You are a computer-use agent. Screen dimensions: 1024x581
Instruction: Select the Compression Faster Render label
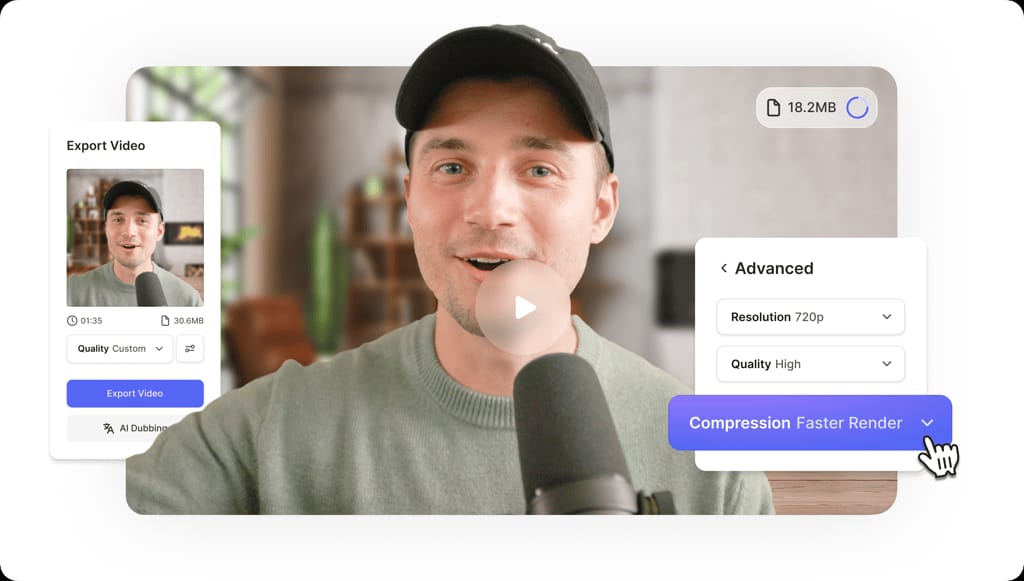(x=795, y=423)
